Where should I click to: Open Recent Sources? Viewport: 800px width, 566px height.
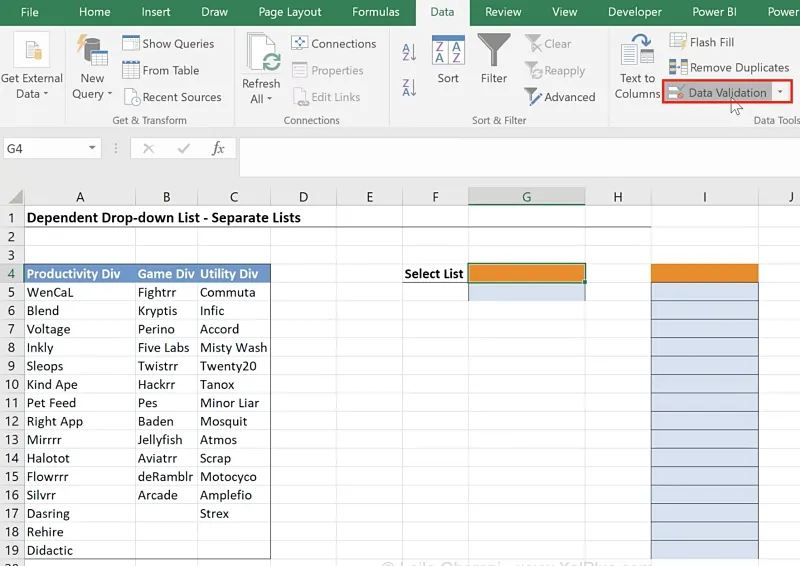[x=172, y=97]
